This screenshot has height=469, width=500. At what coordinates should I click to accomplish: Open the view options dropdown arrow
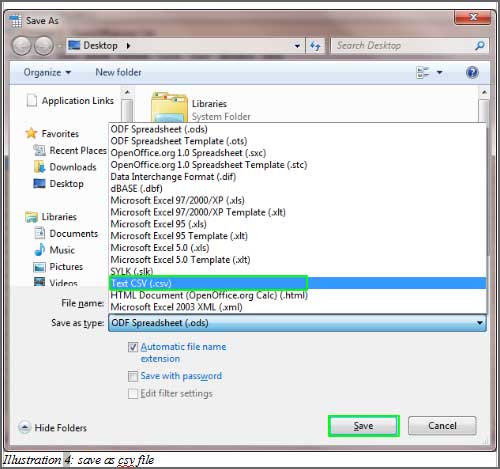pyautogui.click(x=440, y=72)
